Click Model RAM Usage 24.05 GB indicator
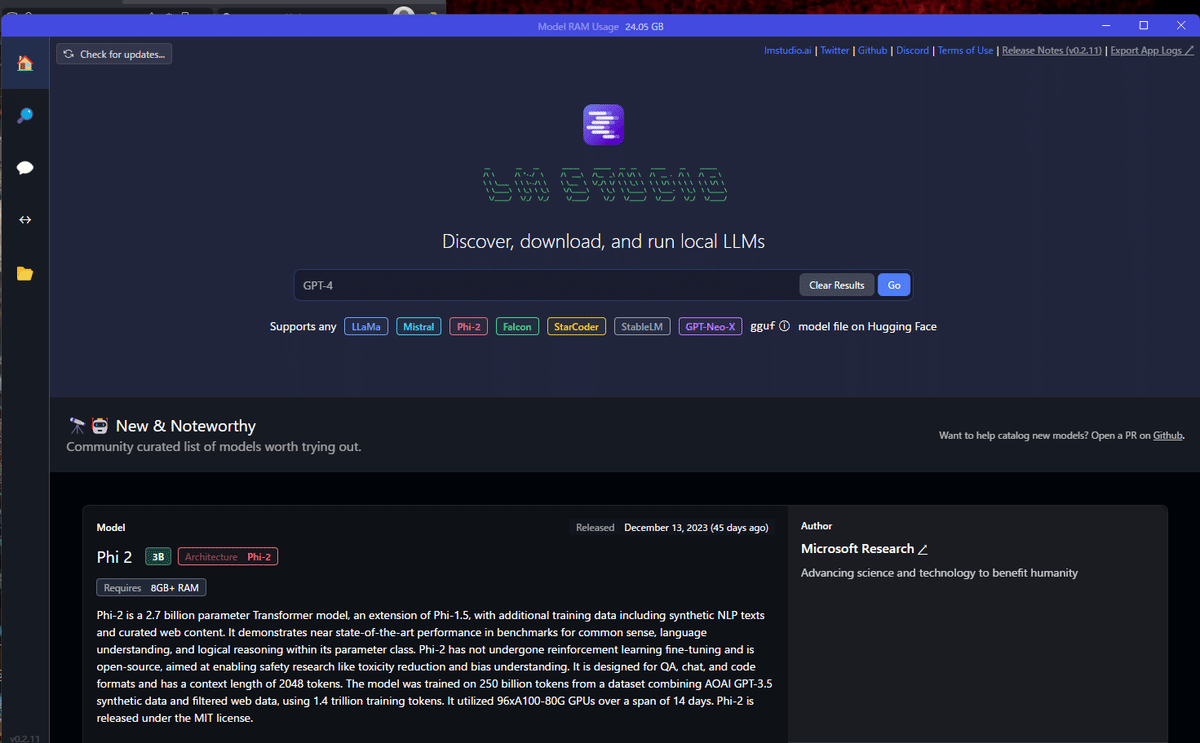The height and width of the screenshot is (743, 1200). 600,26
